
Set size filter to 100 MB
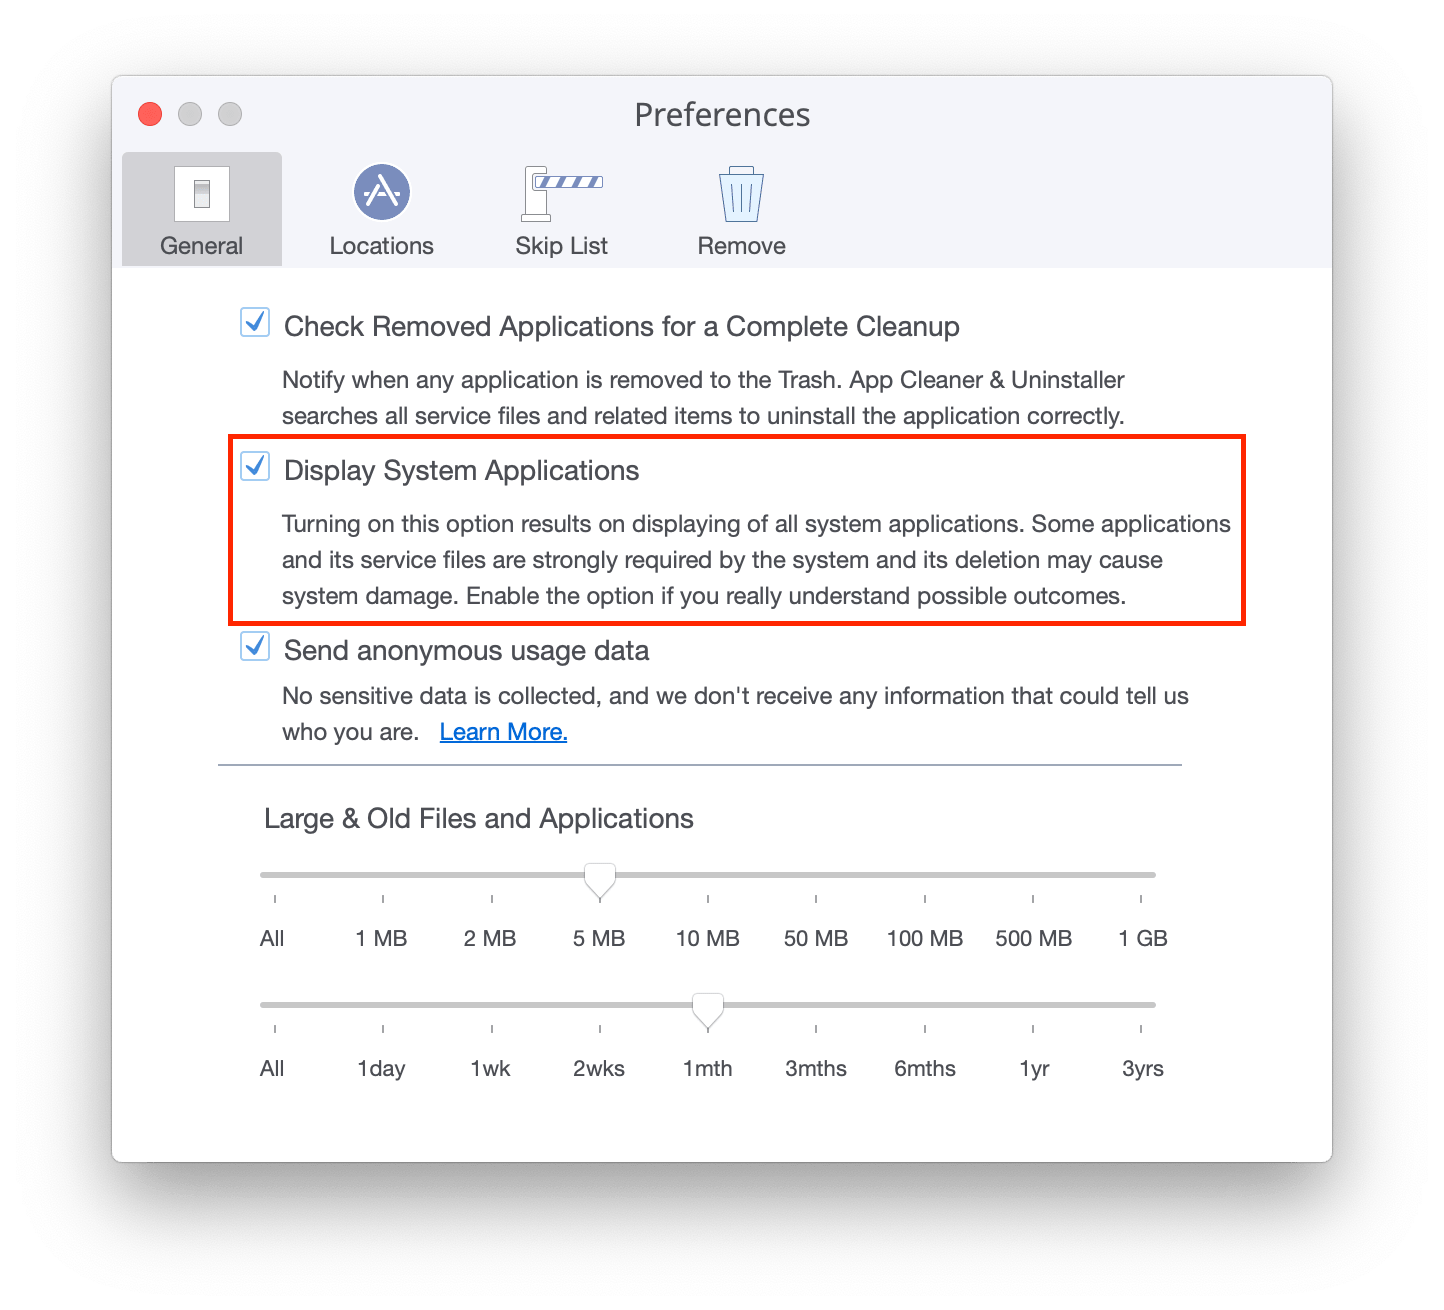(924, 938)
